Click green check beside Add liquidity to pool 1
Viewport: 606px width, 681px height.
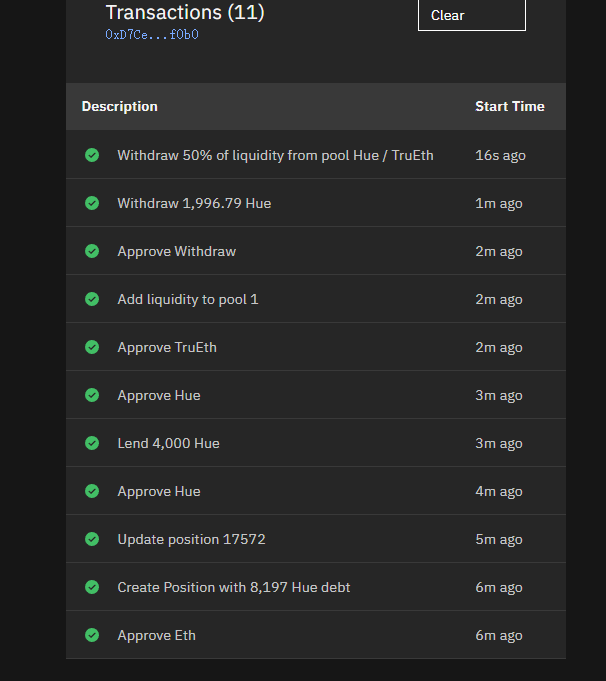(x=92, y=299)
